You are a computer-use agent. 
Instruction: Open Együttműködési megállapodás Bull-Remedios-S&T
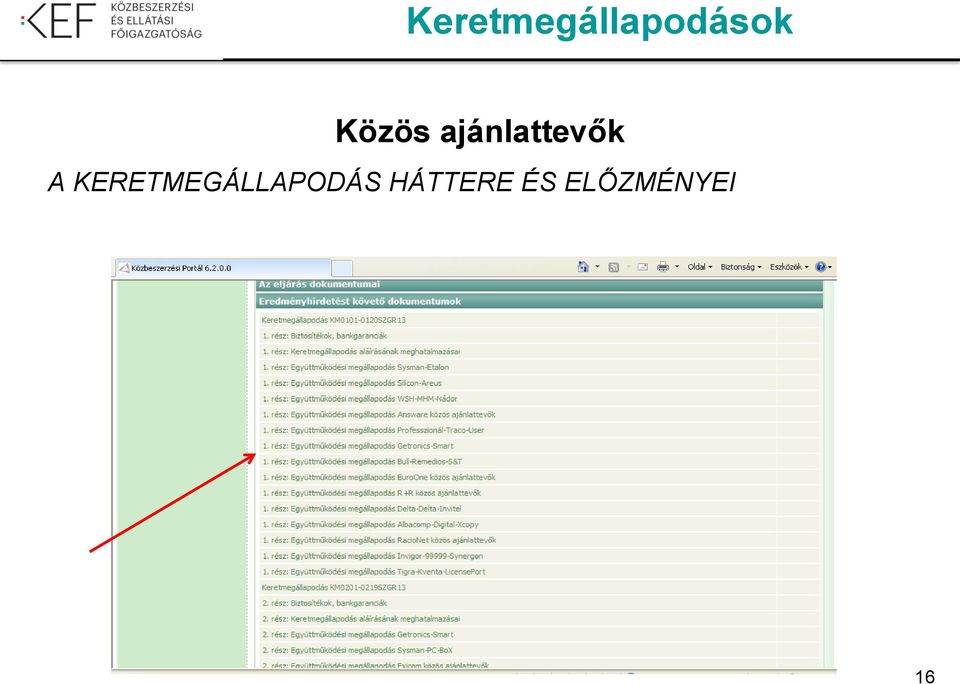tap(362, 462)
